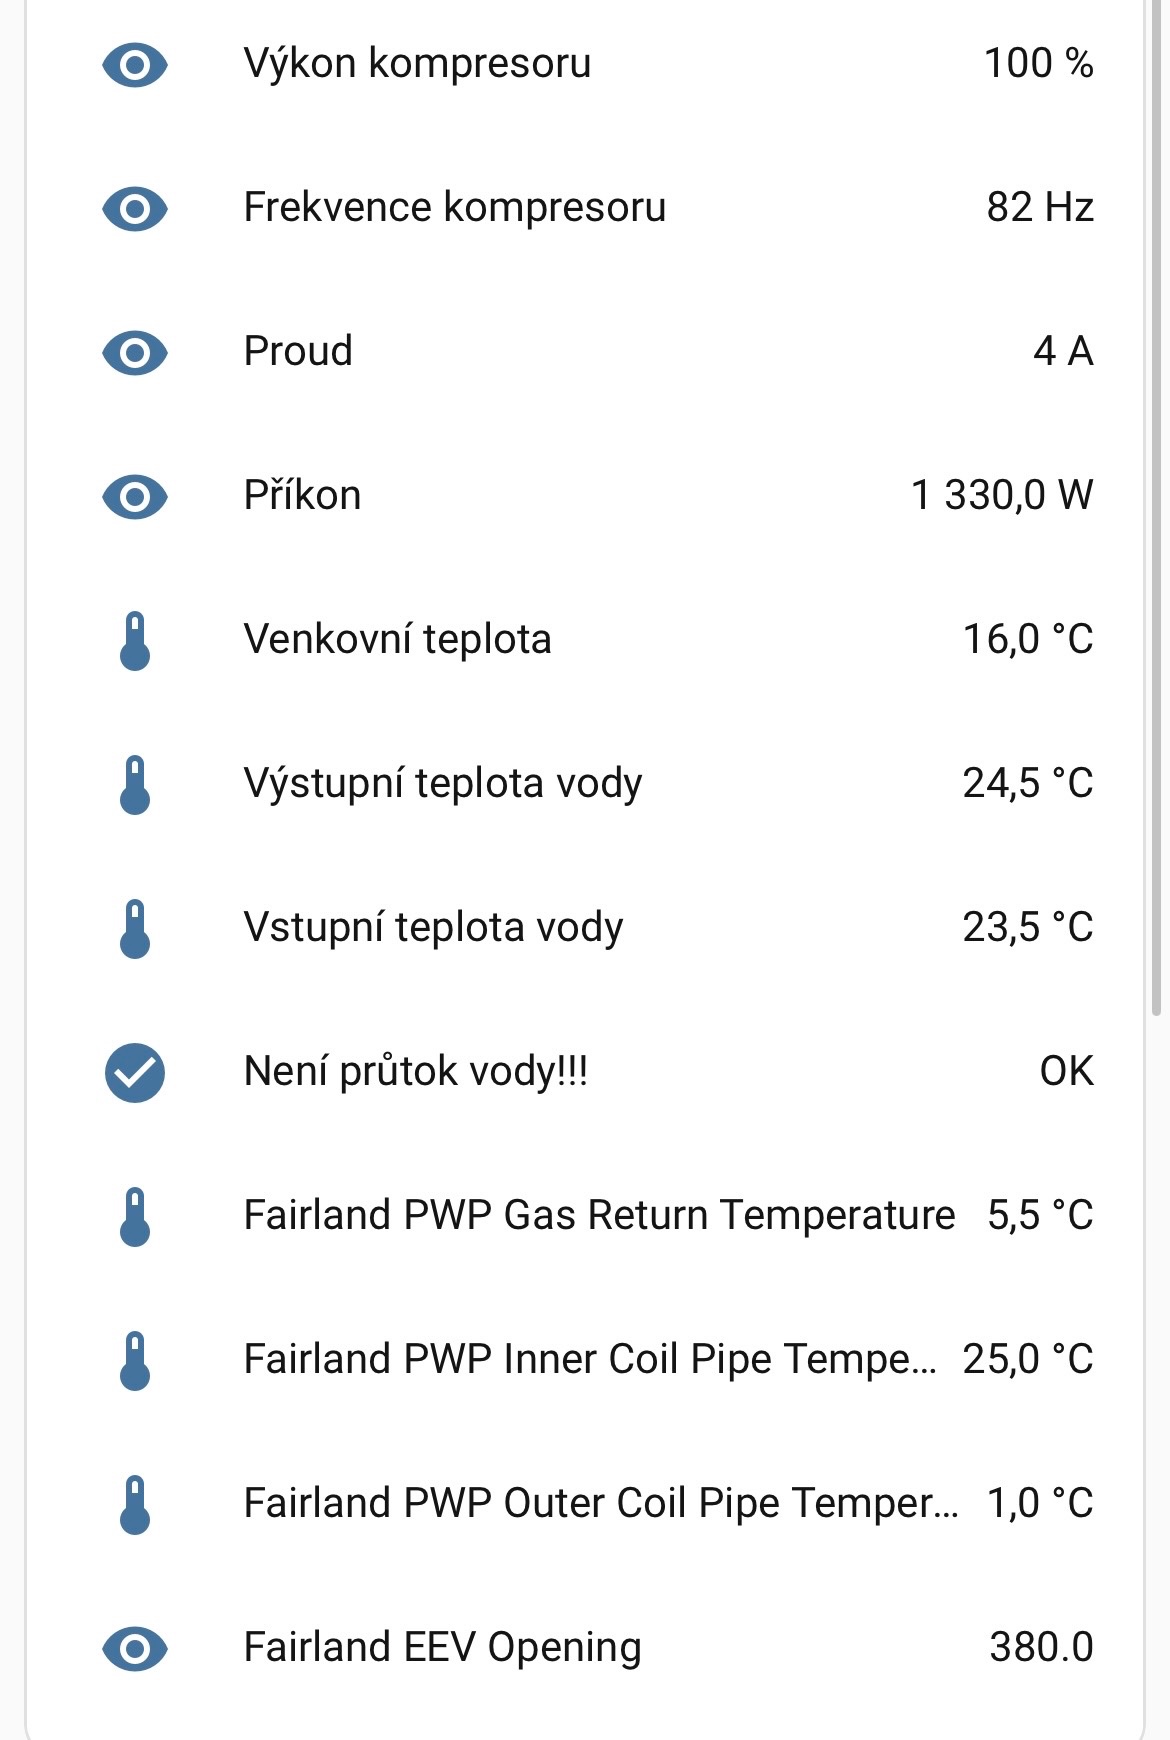Click the thermometer icon for Outer Coil Pipe
This screenshot has width=1170, height=1740.
pos(135,1505)
